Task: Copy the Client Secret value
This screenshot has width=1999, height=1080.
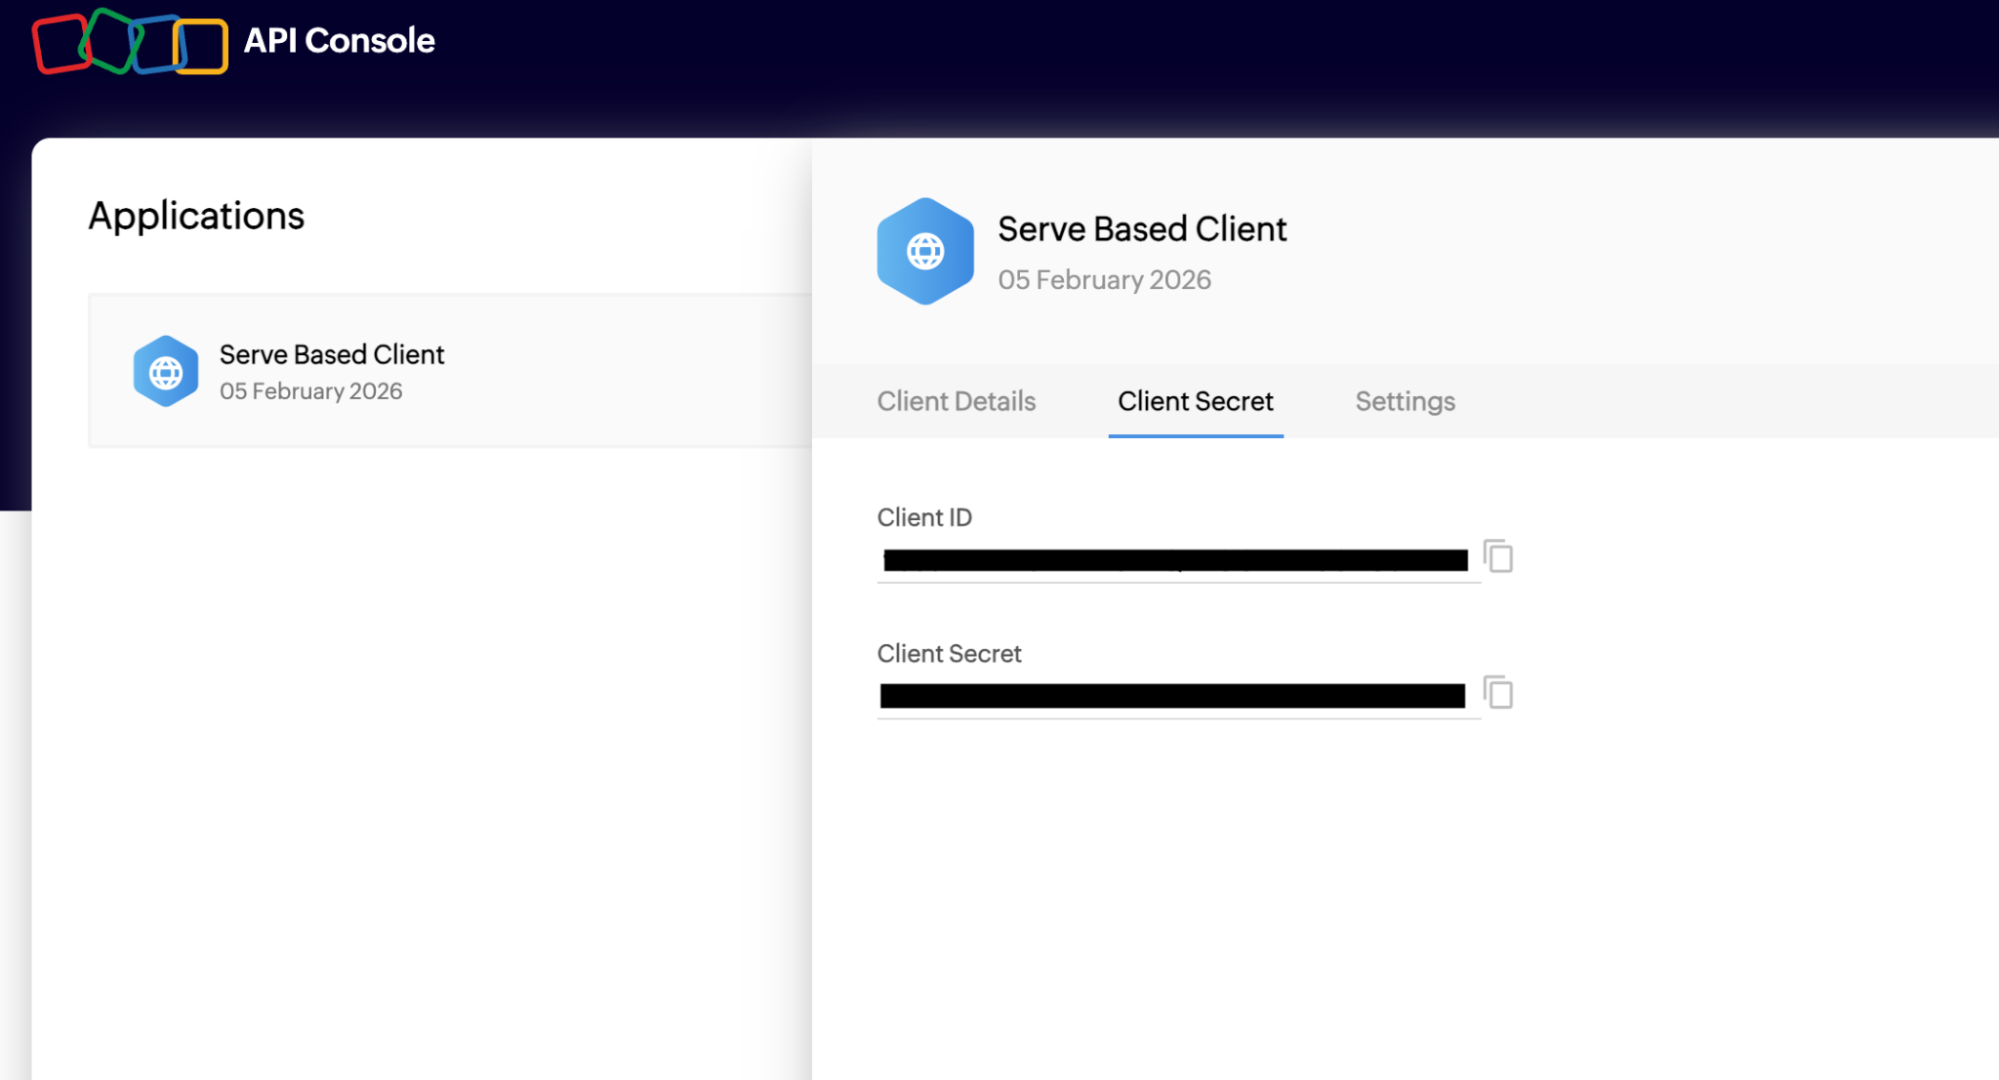Action: point(1498,692)
